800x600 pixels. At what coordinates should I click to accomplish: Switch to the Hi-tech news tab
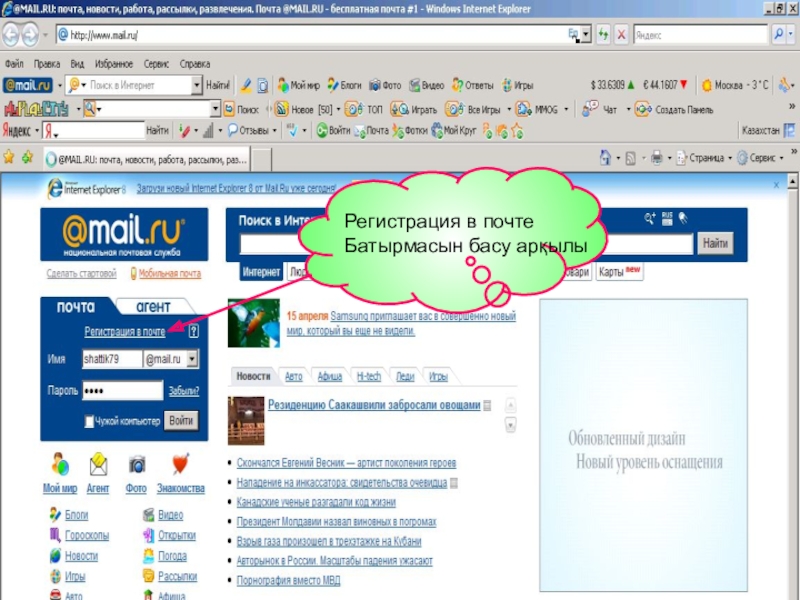369,377
